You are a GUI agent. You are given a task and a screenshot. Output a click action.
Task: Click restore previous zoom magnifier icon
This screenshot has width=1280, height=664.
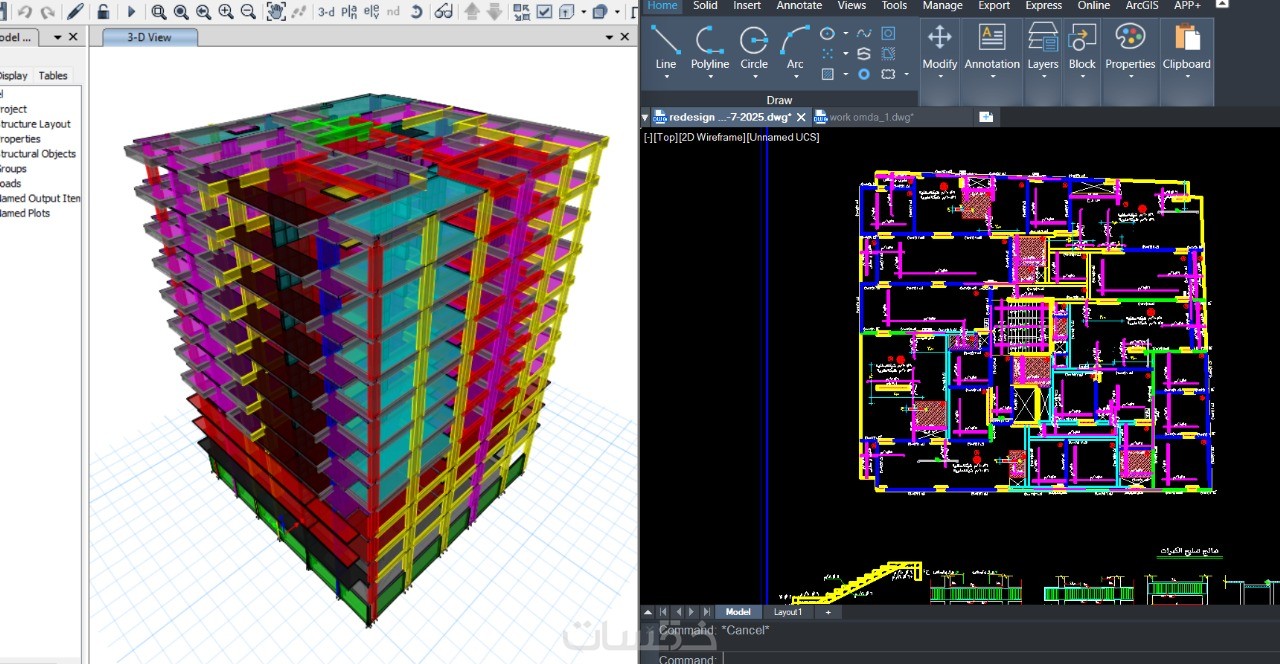point(204,12)
